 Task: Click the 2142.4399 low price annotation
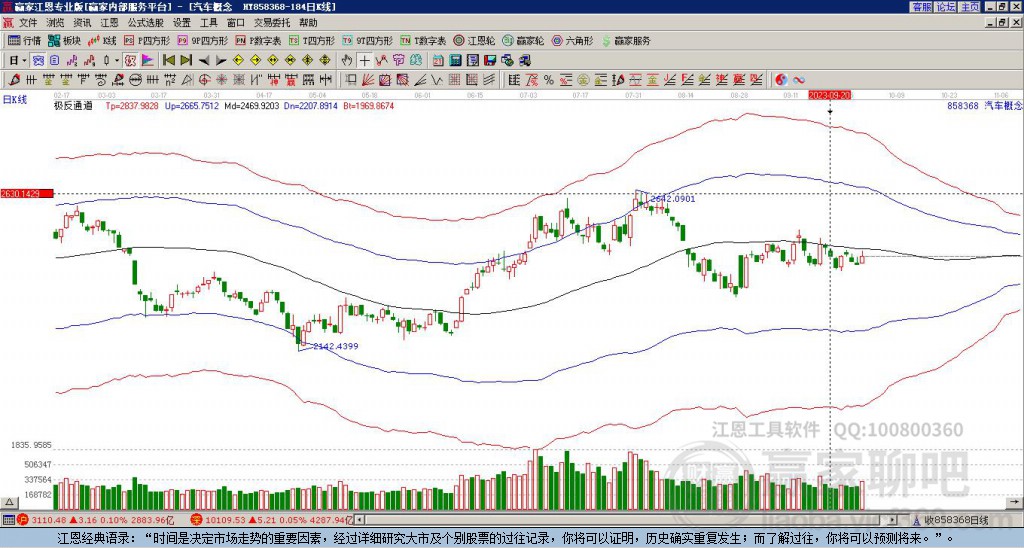click(336, 346)
